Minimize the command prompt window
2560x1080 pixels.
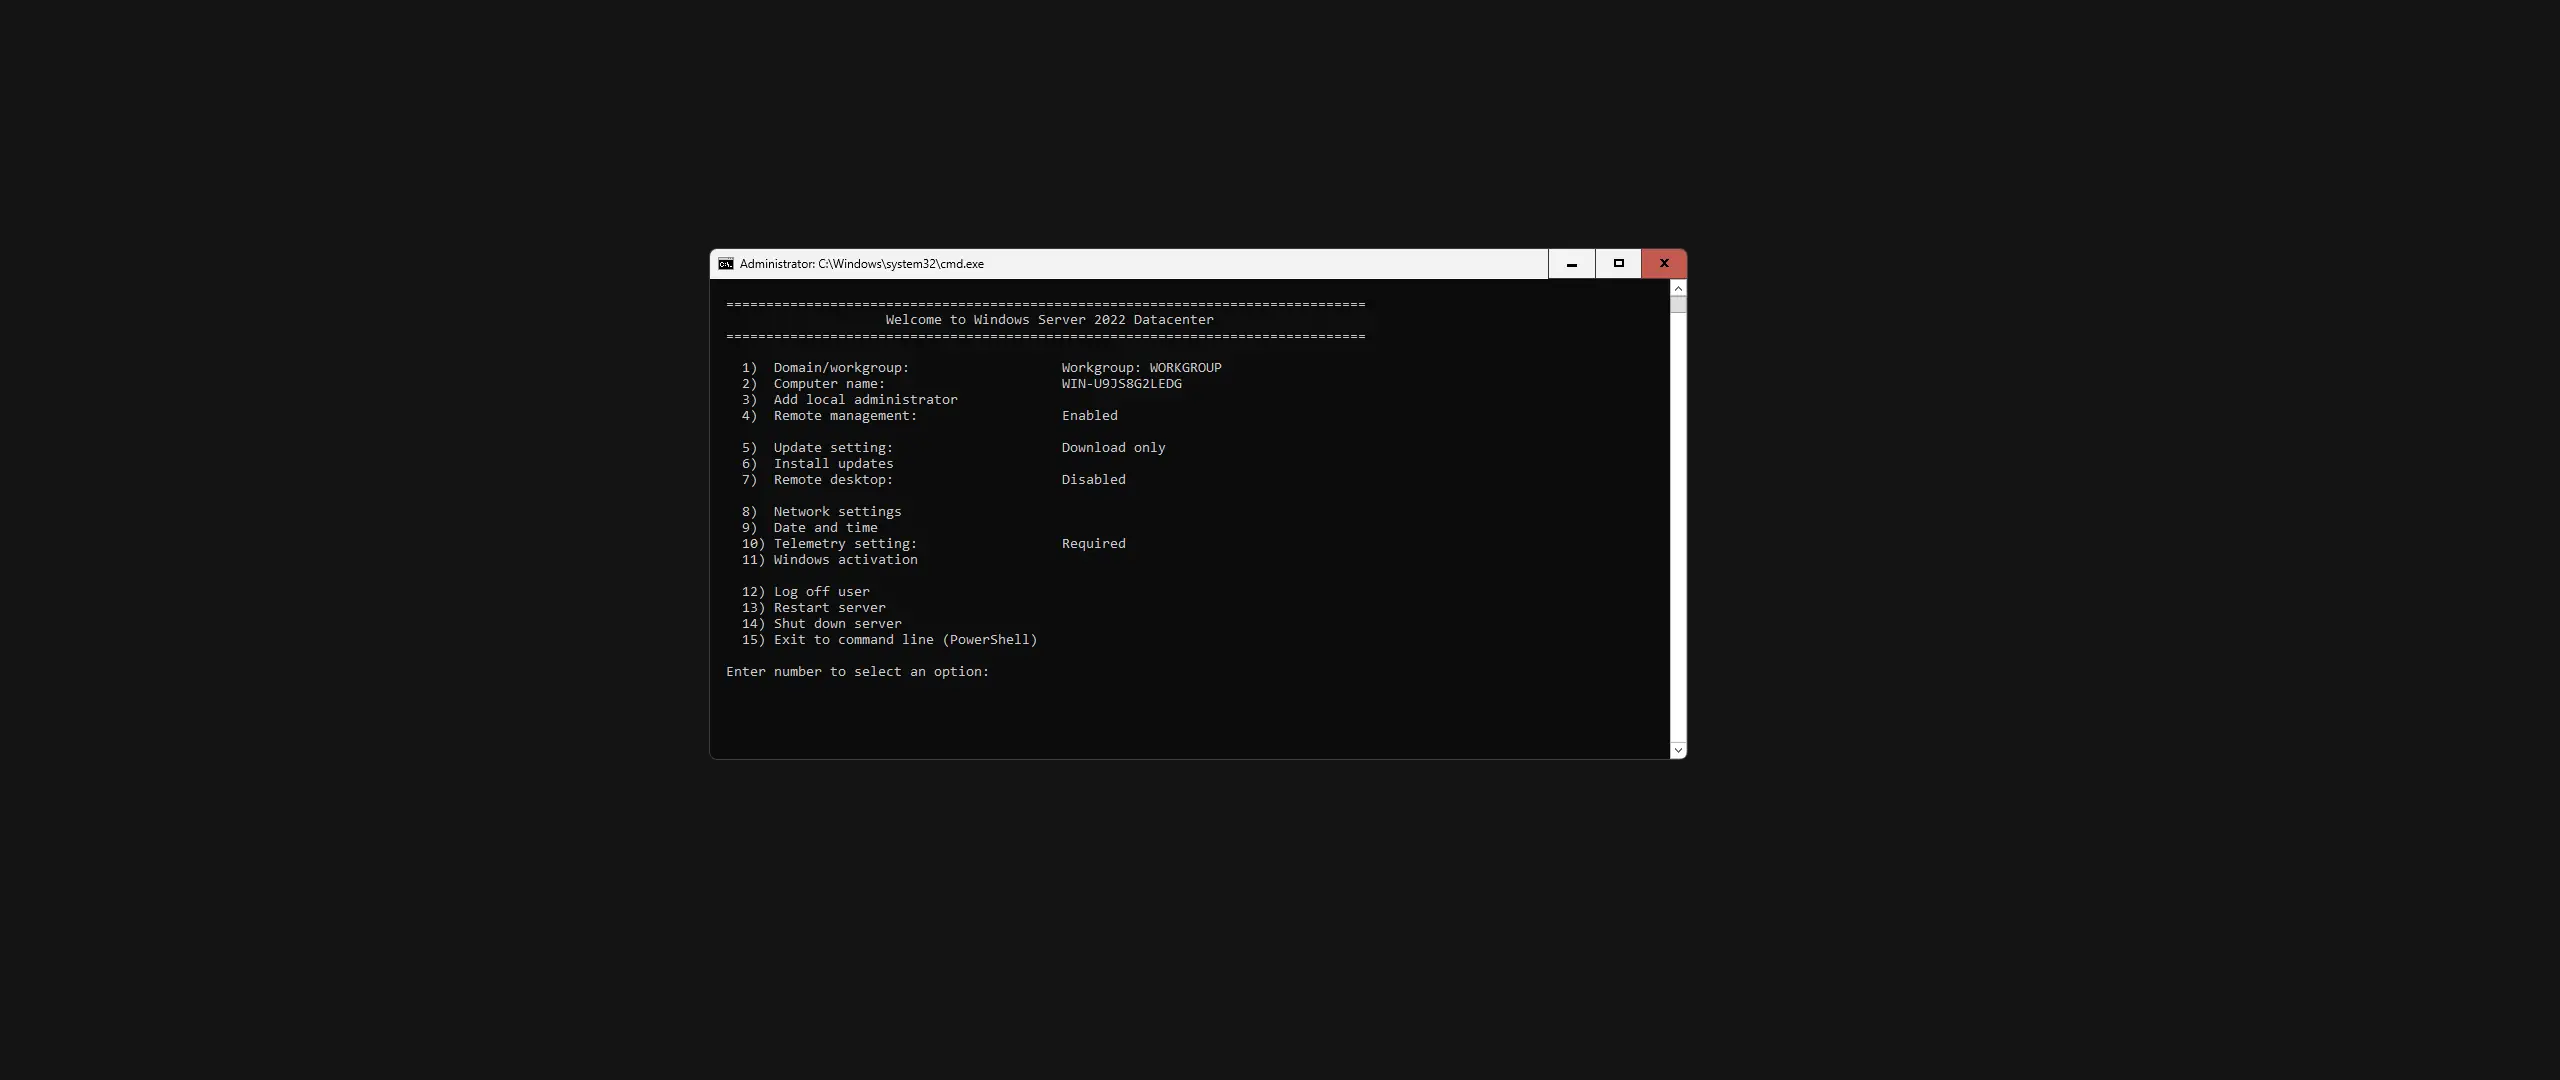pos(1571,264)
